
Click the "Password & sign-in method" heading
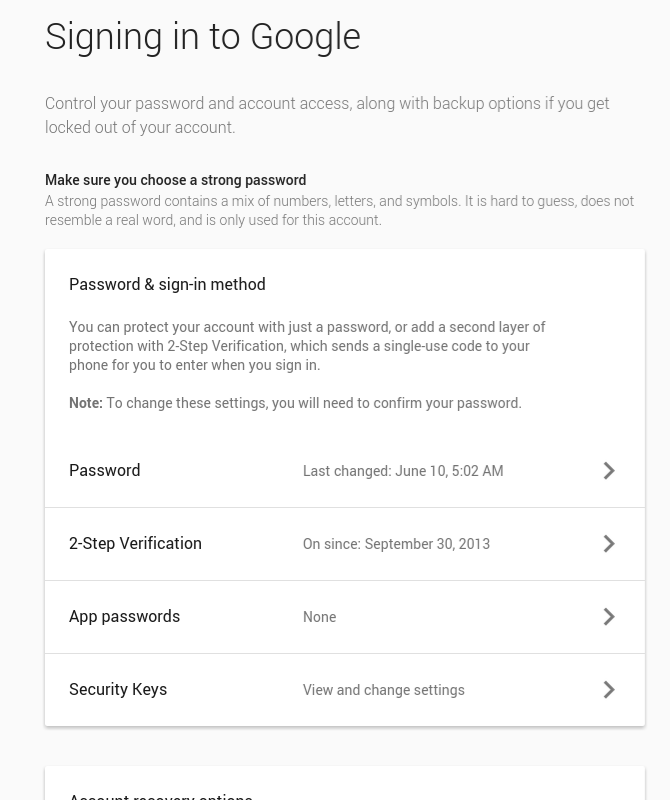(x=167, y=284)
